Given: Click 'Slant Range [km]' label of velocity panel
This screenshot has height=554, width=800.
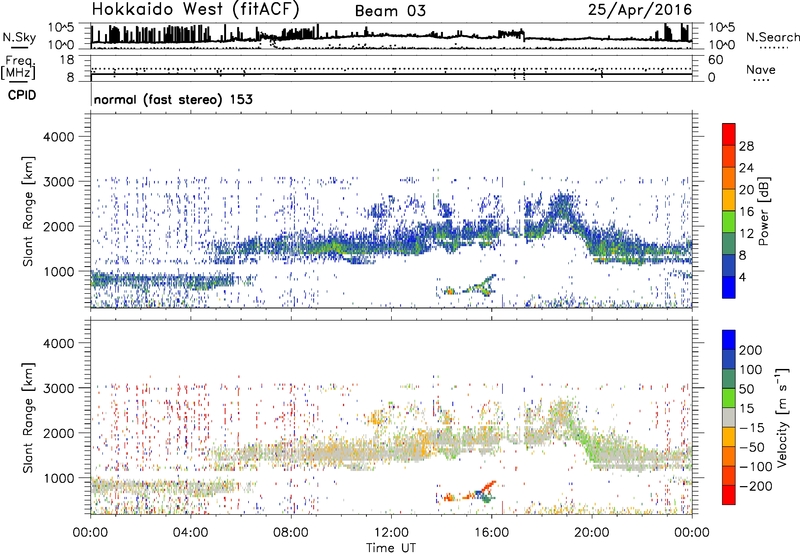Looking at the screenshot, I should [28, 417].
